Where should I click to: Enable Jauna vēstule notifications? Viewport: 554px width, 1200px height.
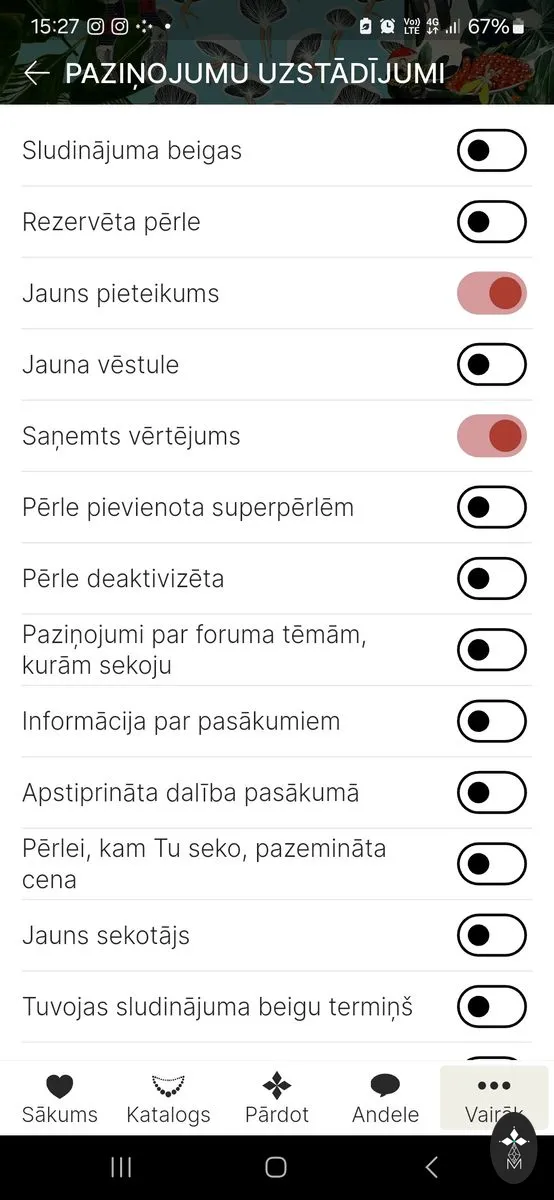[x=492, y=364]
